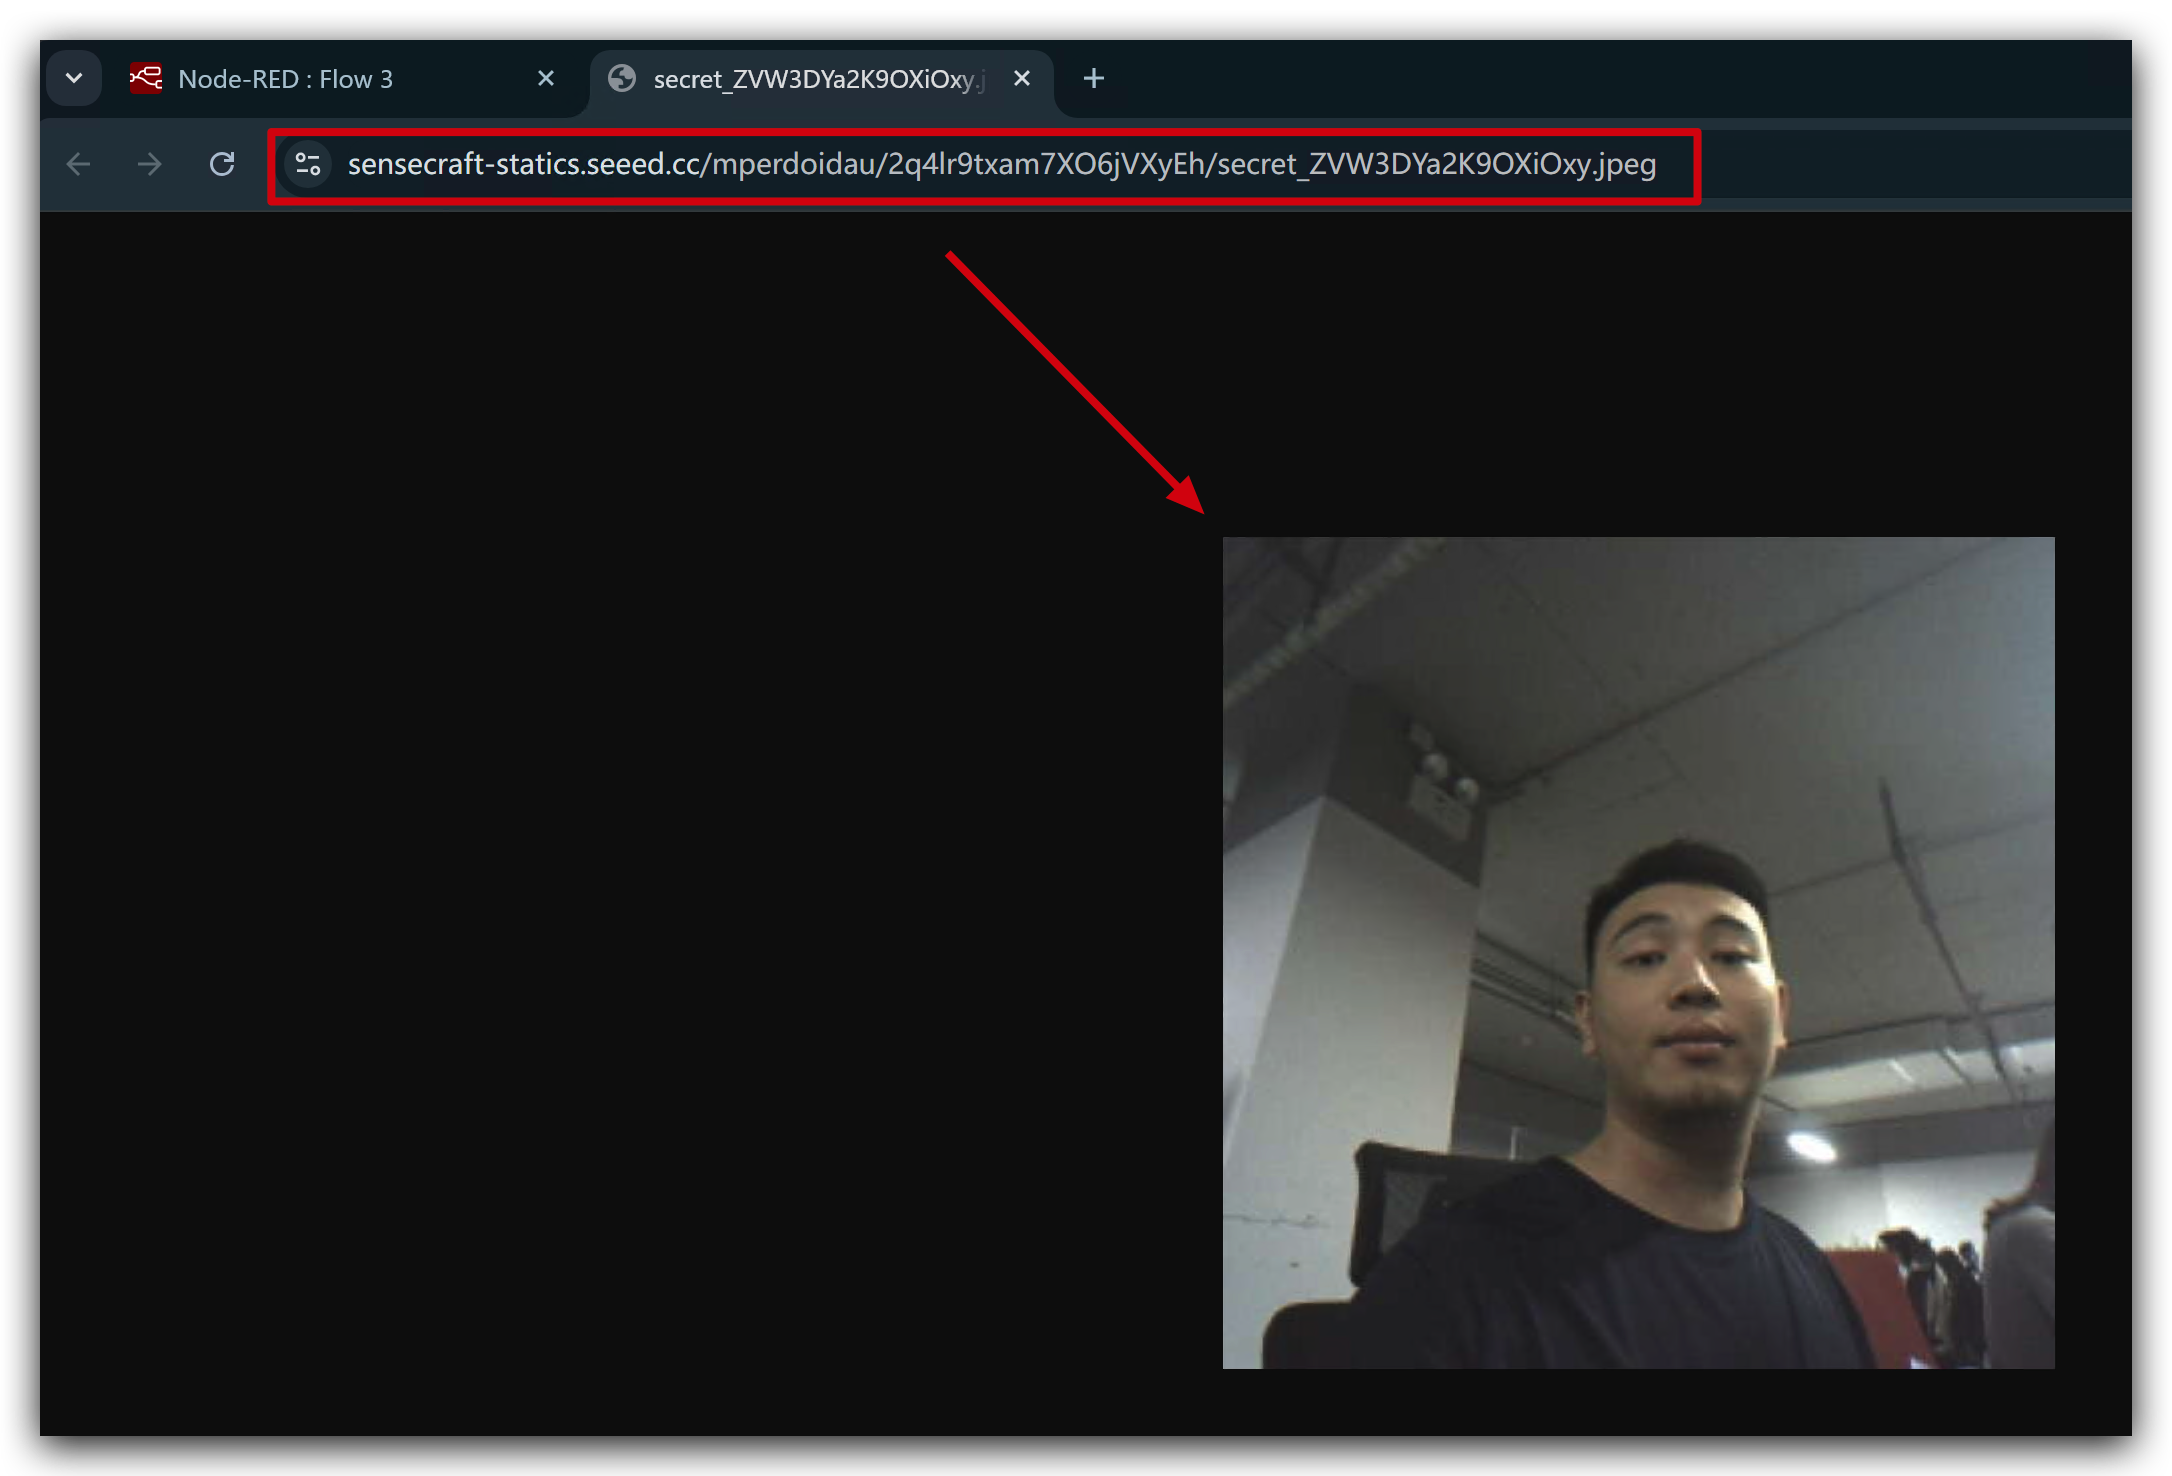Close the secret_ZVW3DYa2K9OXiOxy jpeg tab
The image size is (2172, 1476).
pyautogui.click(x=1022, y=78)
